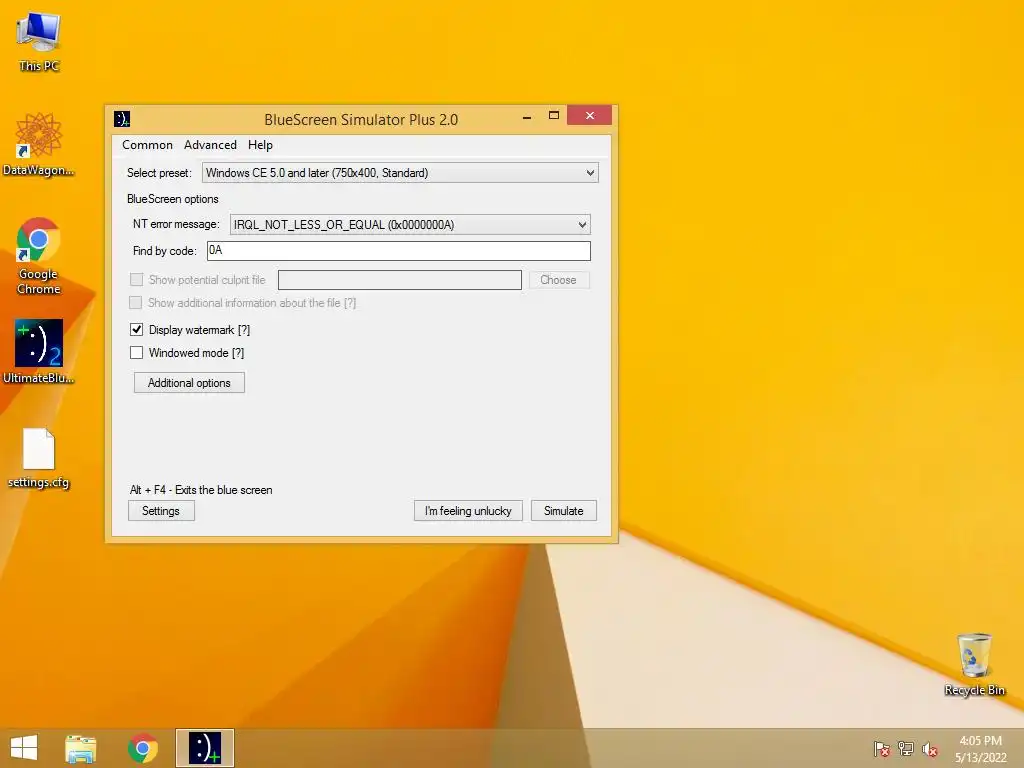Open the Windows Start button

(24, 748)
